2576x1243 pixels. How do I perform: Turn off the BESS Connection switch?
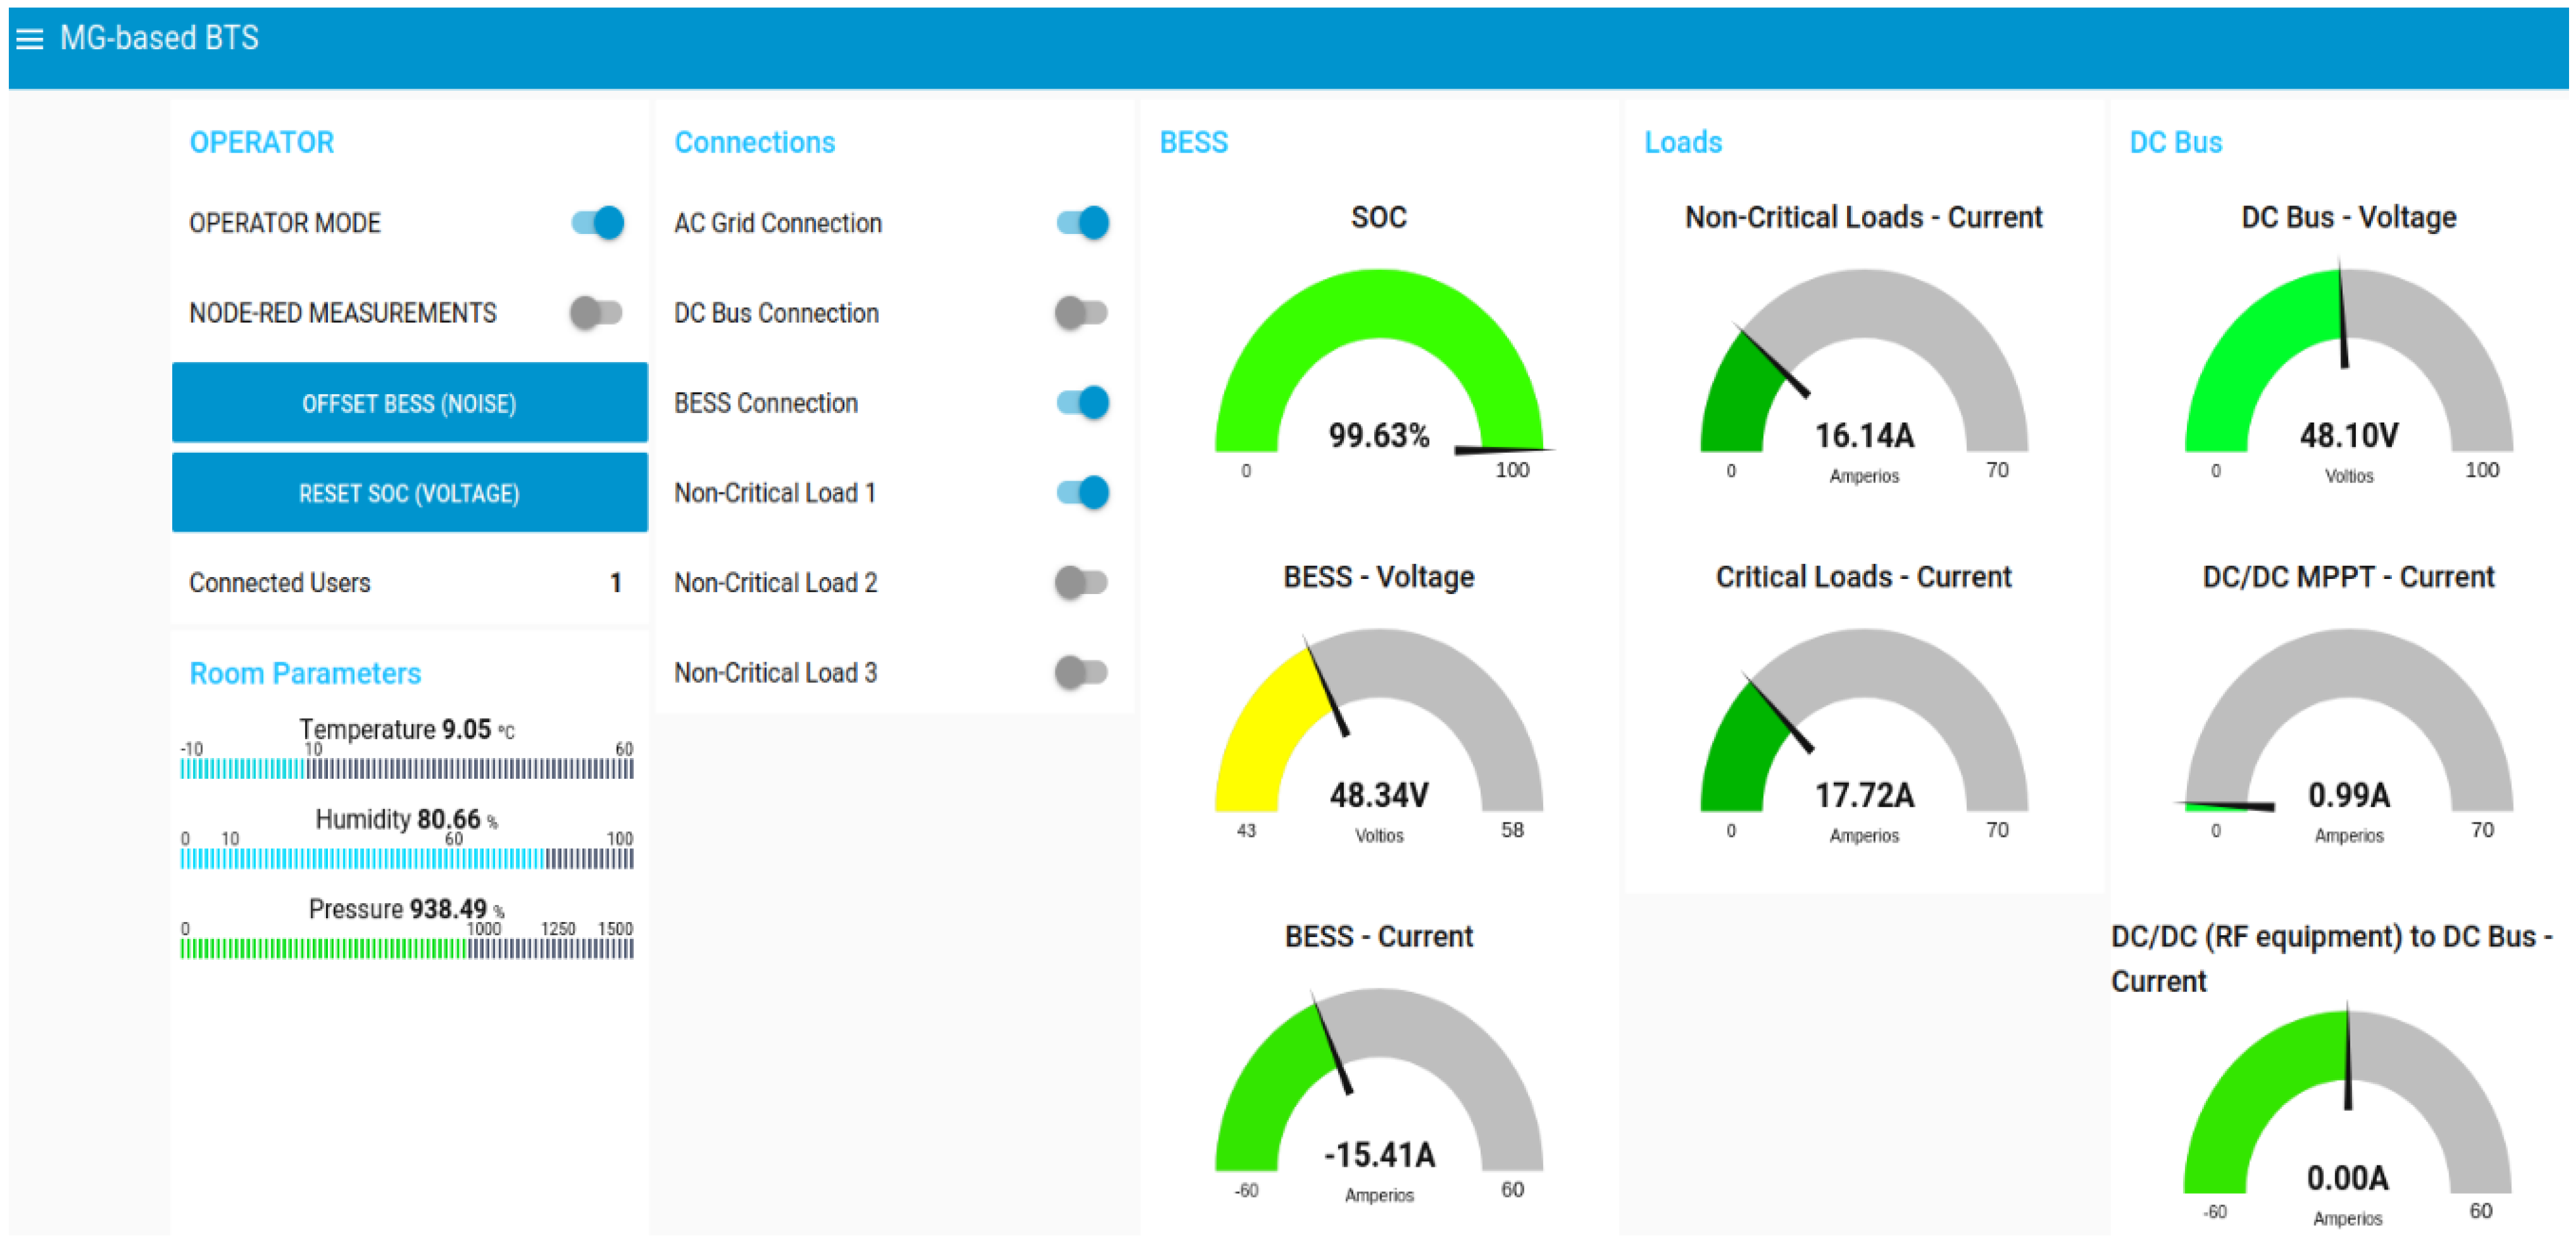[x=1082, y=402]
